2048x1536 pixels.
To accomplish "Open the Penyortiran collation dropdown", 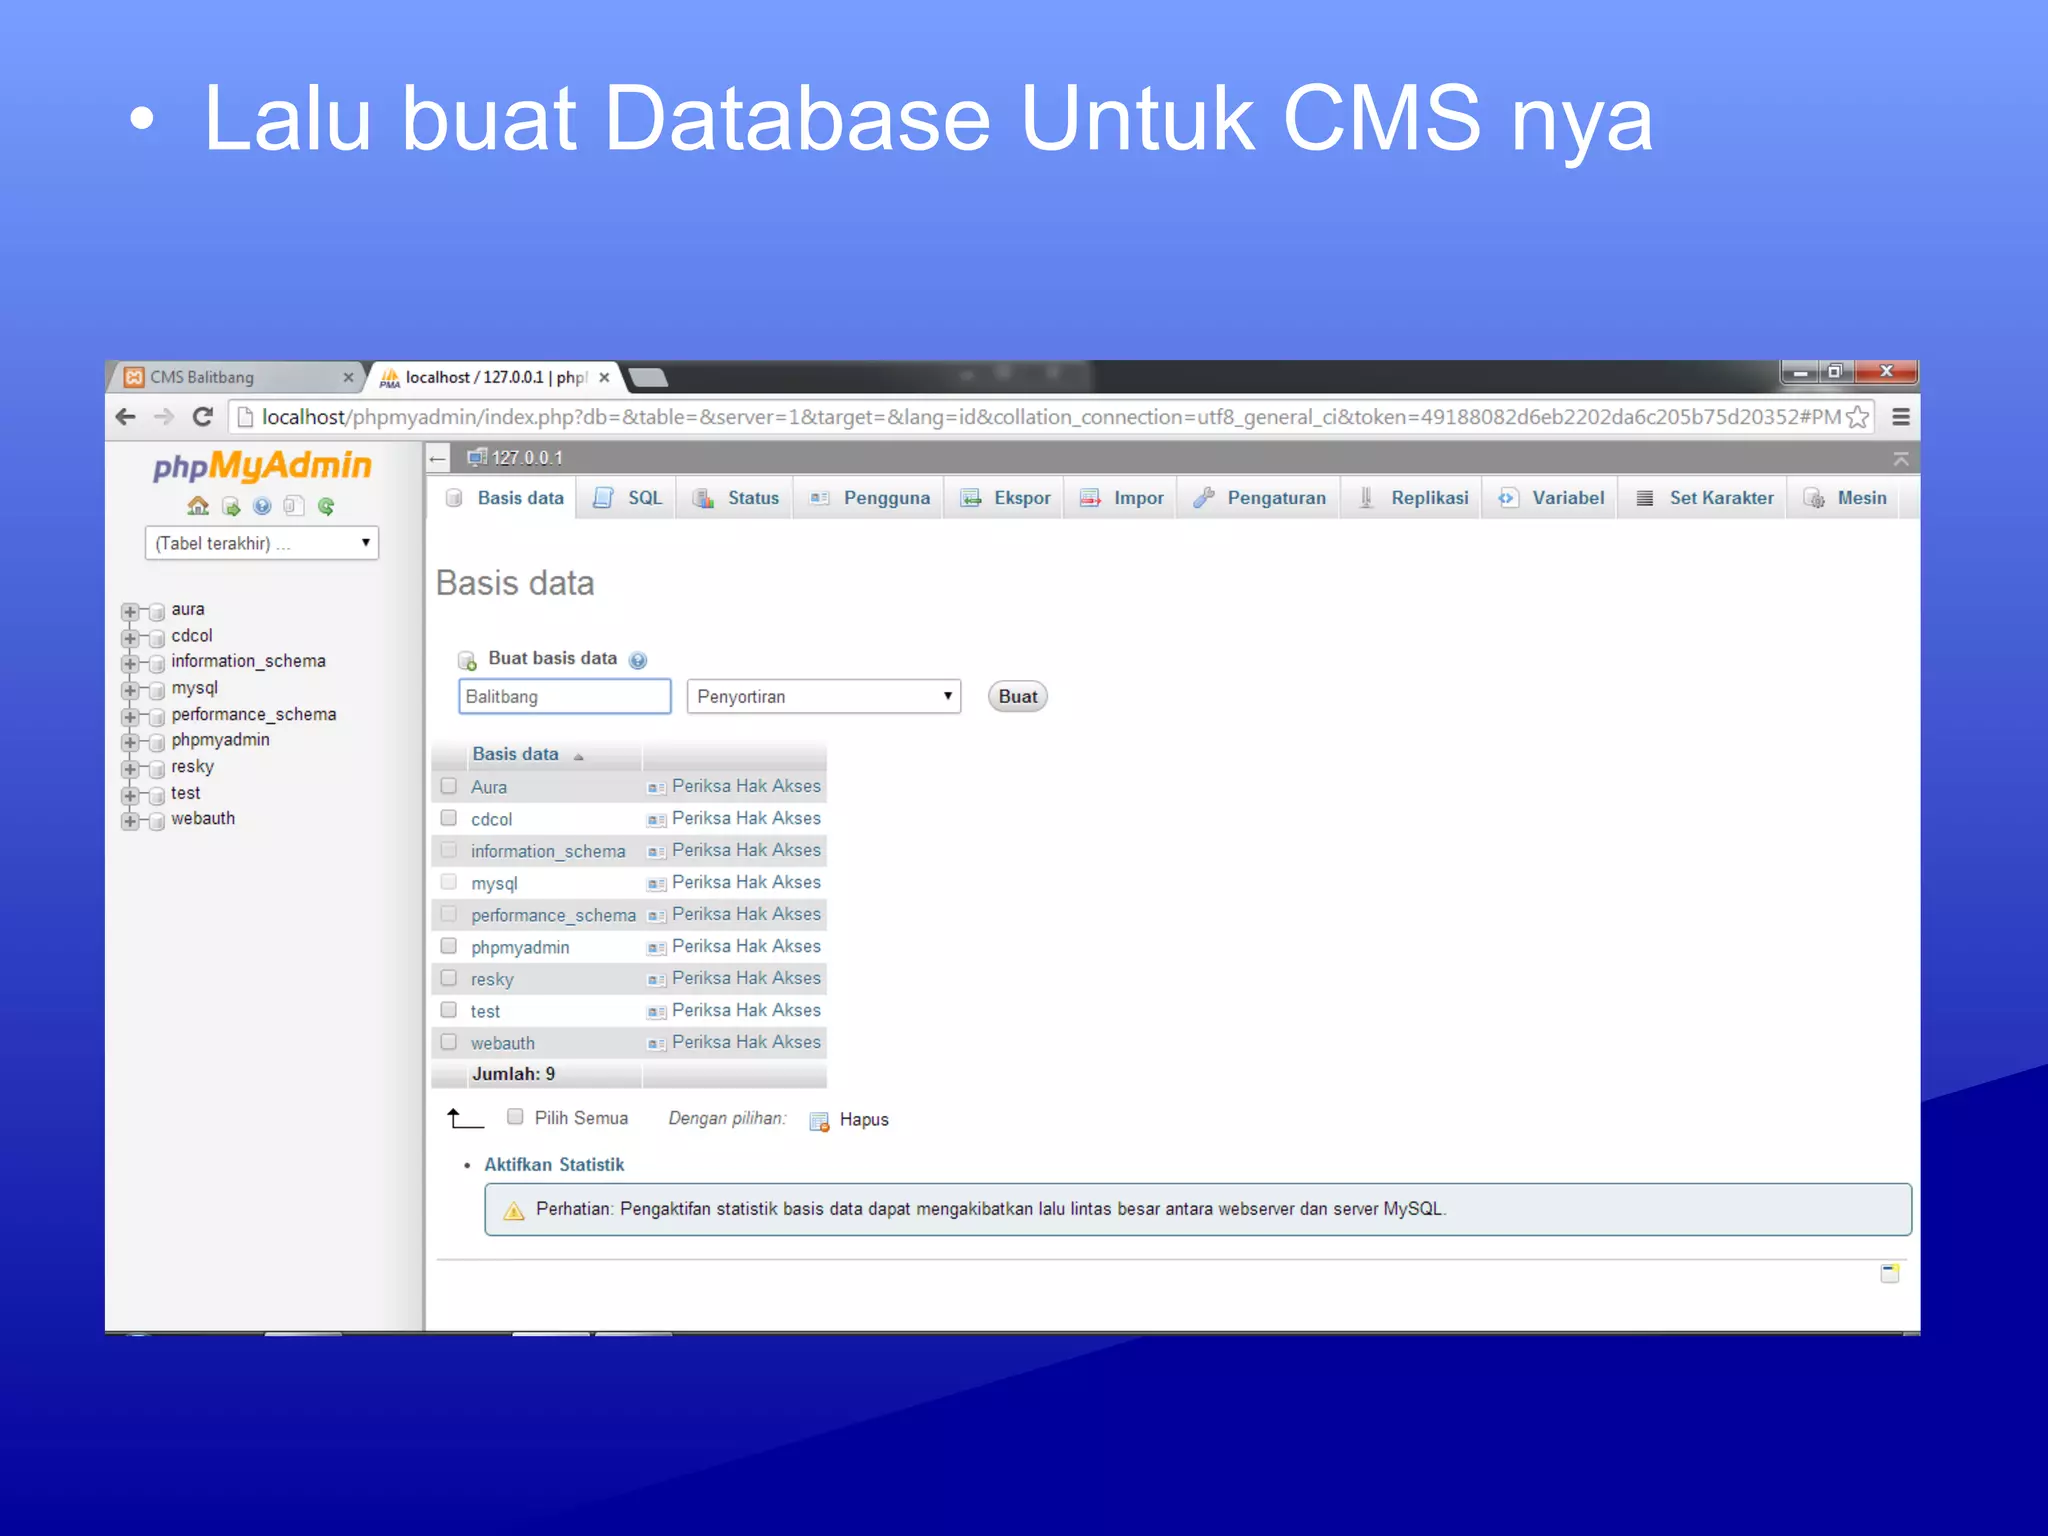I will [x=824, y=696].
